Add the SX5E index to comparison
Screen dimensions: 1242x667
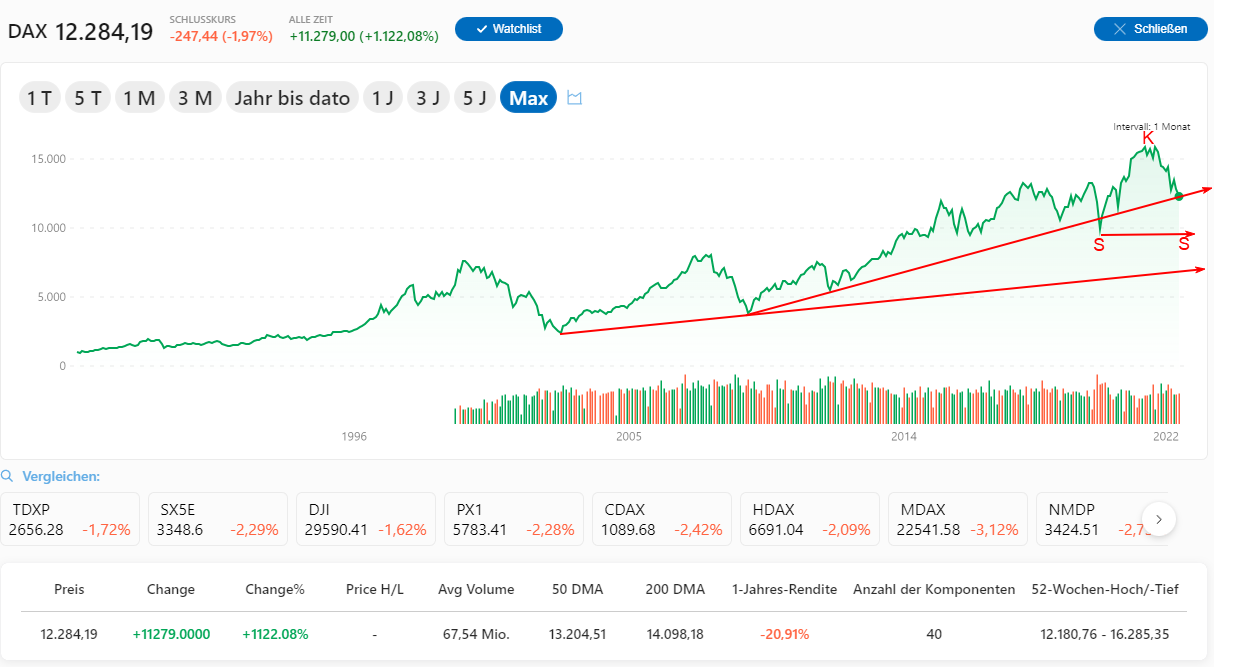tap(218, 519)
